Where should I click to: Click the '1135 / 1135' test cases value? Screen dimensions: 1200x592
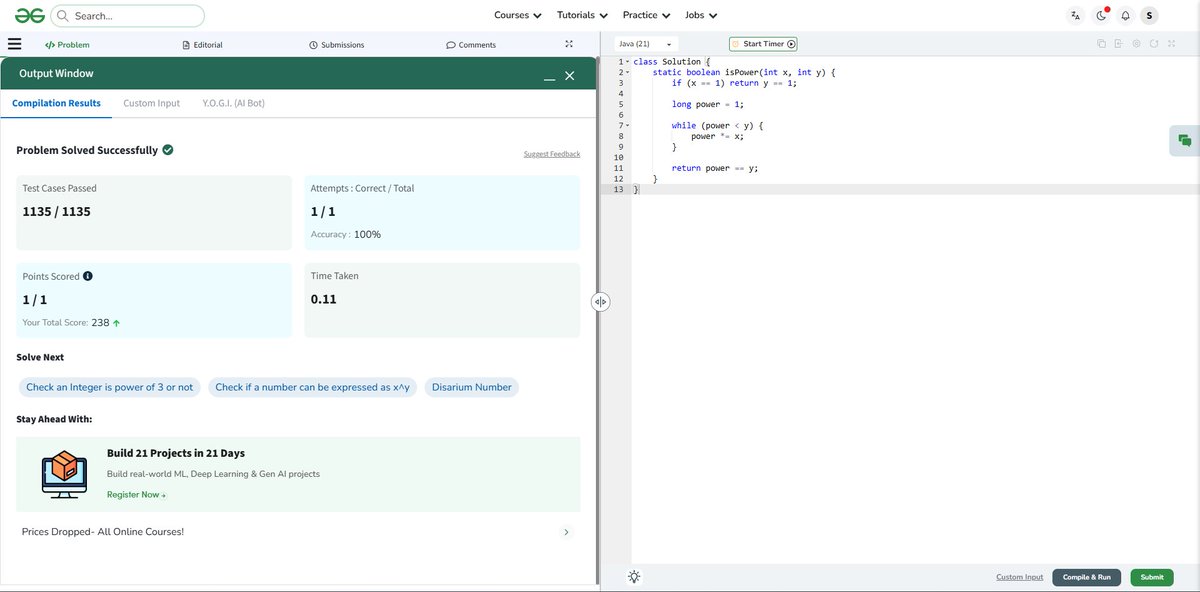[57, 211]
